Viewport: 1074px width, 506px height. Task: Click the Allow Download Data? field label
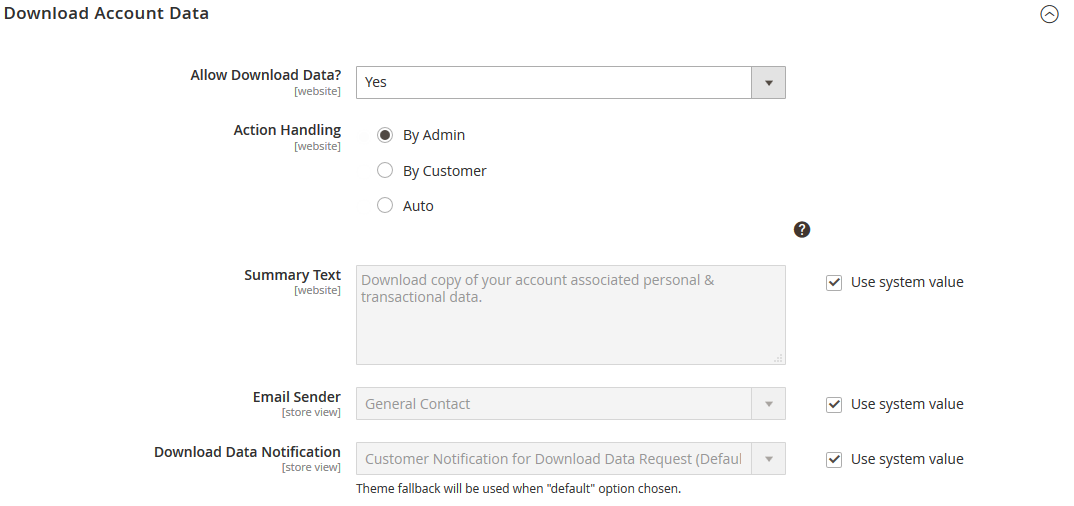[265, 75]
